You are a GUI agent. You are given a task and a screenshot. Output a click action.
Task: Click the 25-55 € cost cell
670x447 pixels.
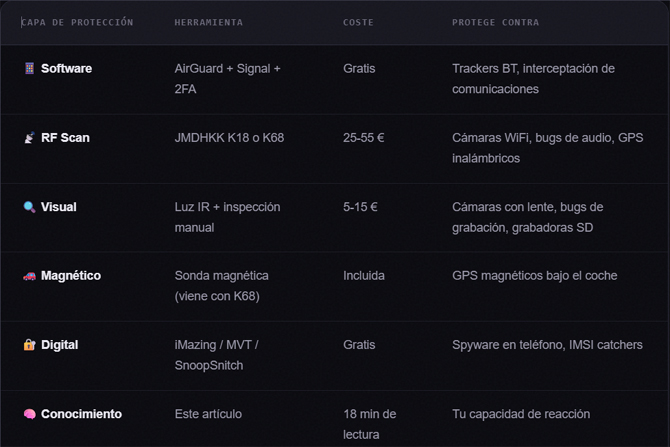click(x=364, y=138)
